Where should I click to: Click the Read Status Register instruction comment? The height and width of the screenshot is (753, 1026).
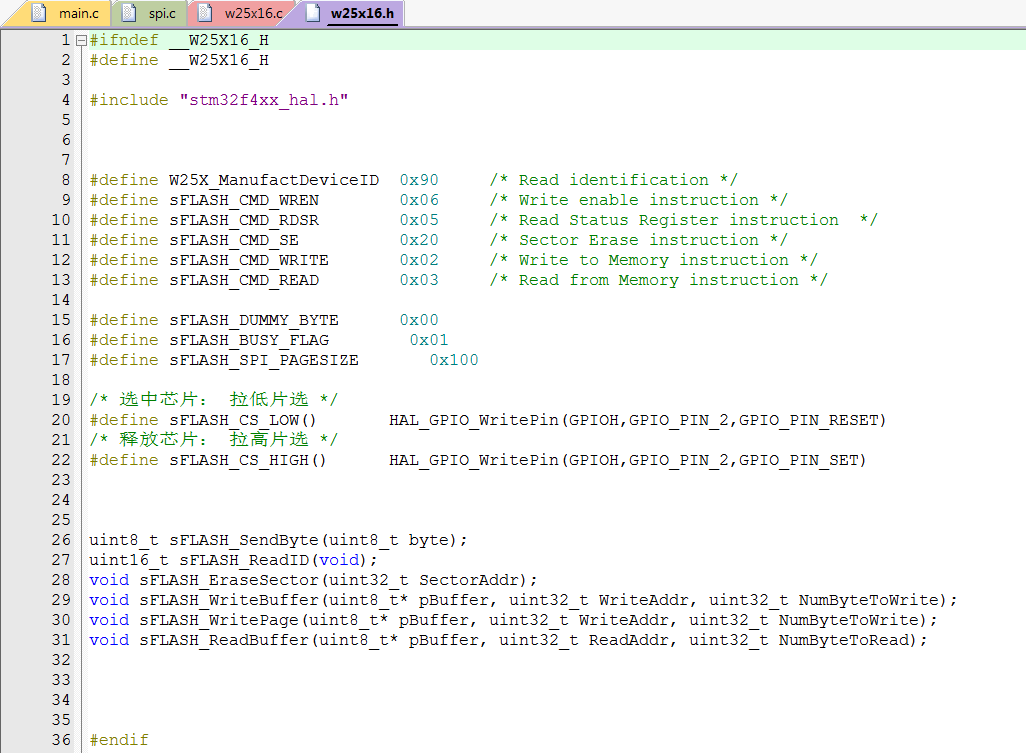(683, 220)
